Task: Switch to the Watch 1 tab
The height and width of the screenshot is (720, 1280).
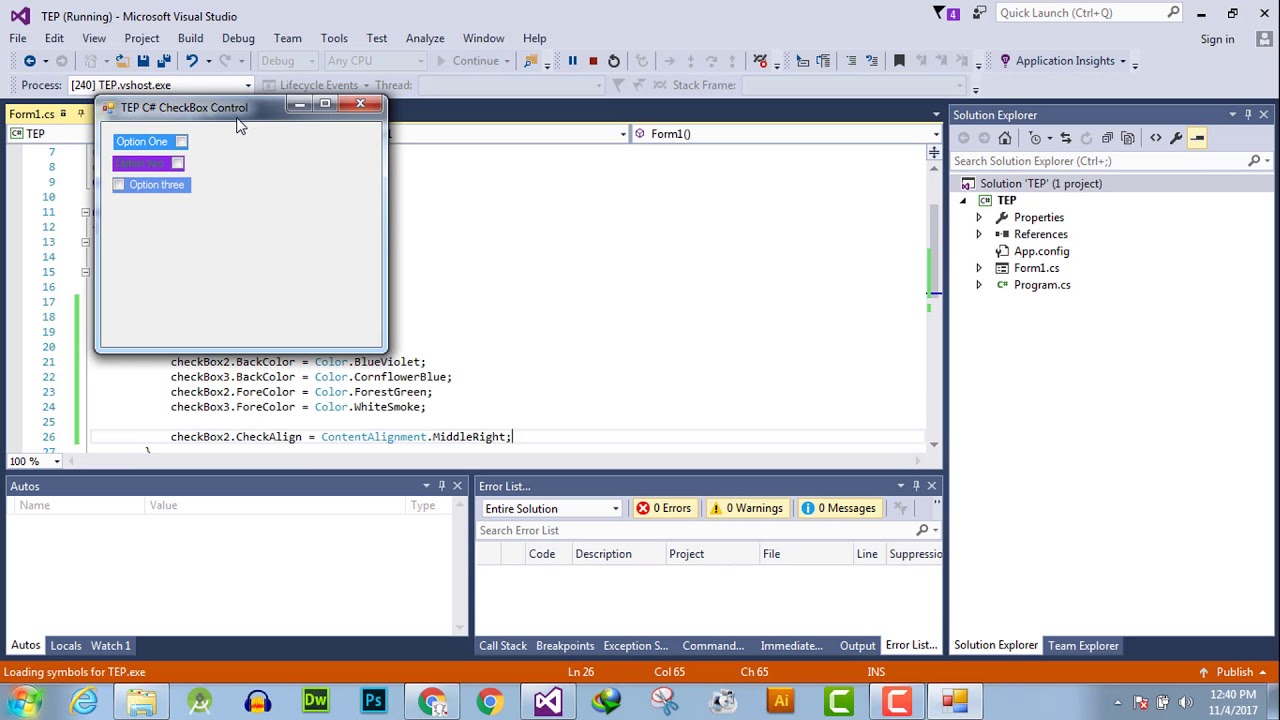Action: point(111,646)
